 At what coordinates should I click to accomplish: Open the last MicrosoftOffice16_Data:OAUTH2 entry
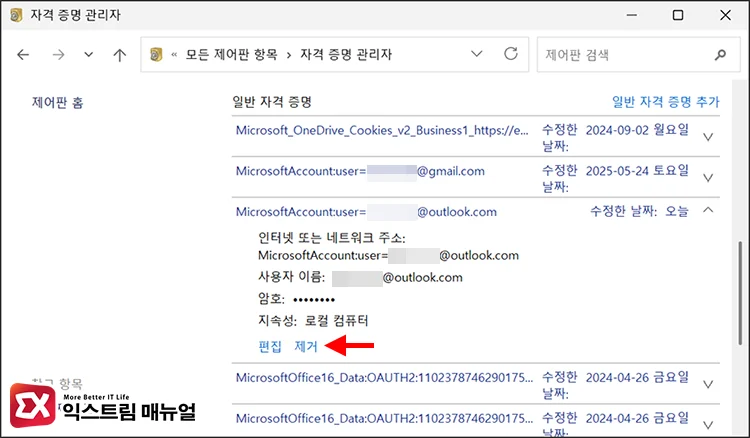tap(385, 418)
